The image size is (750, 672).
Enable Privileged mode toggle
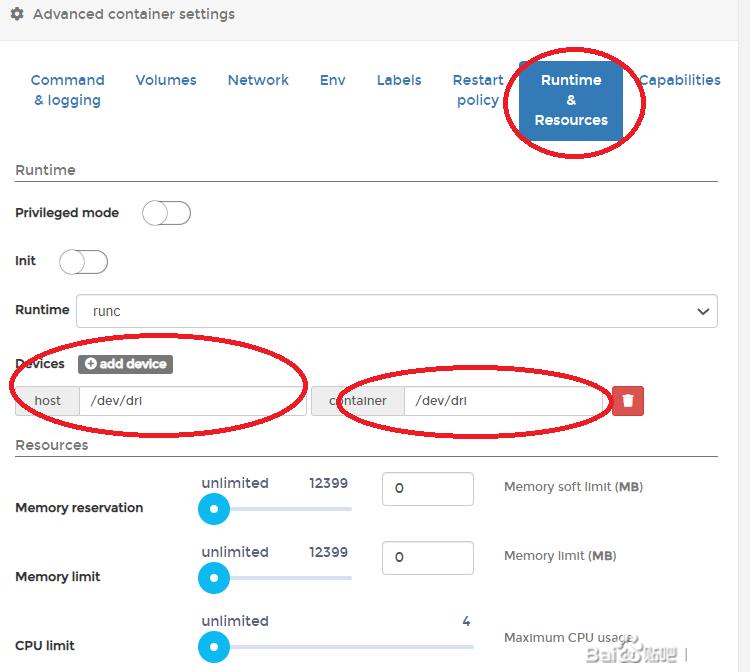click(x=166, y=213)
